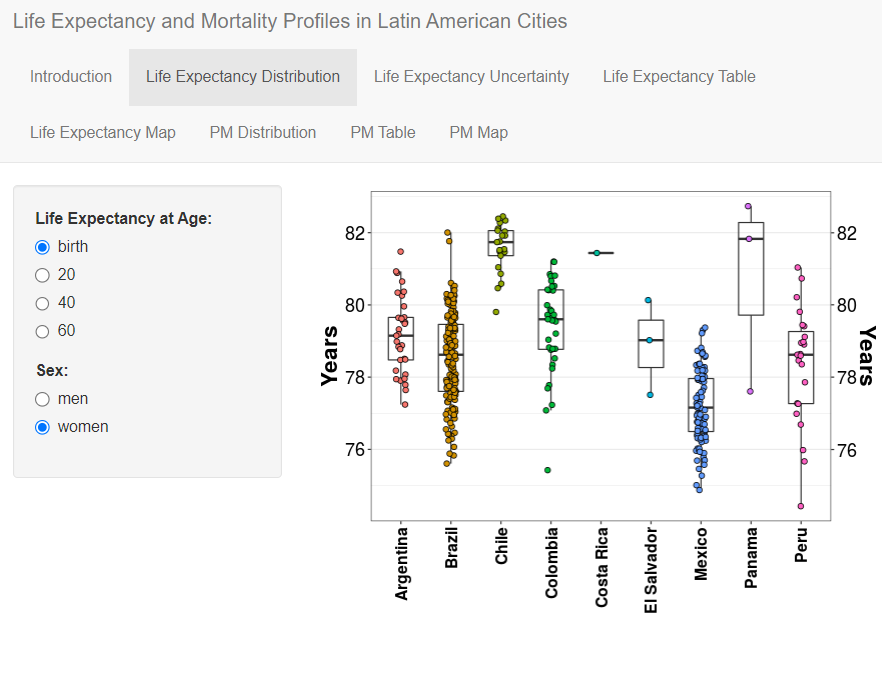This screenshot has width=882, height=685.
Task: Switch to the PM Distribution tab
Action: (262, 132)
